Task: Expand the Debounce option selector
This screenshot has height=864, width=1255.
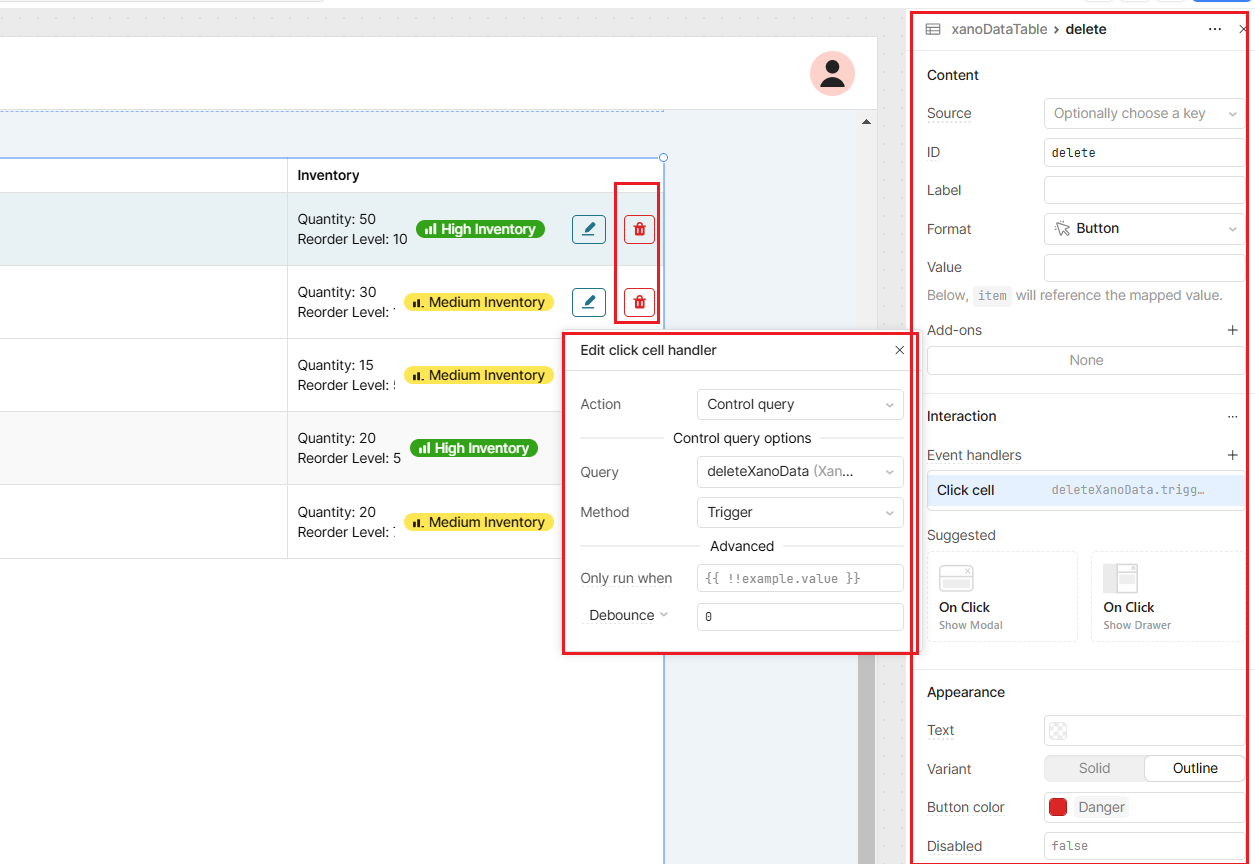Action: pyautogui.click(x=628, y=615)
